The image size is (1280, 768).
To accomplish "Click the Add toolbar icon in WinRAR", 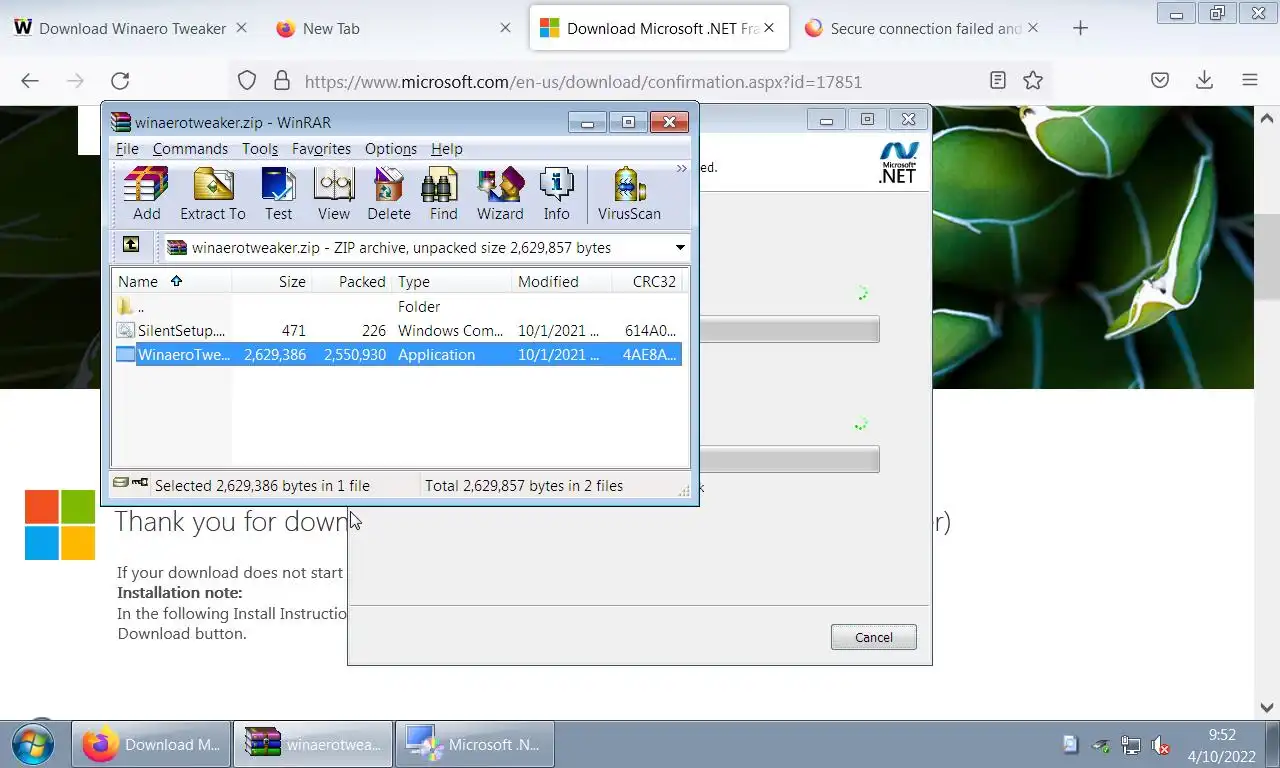I will 146,194.
